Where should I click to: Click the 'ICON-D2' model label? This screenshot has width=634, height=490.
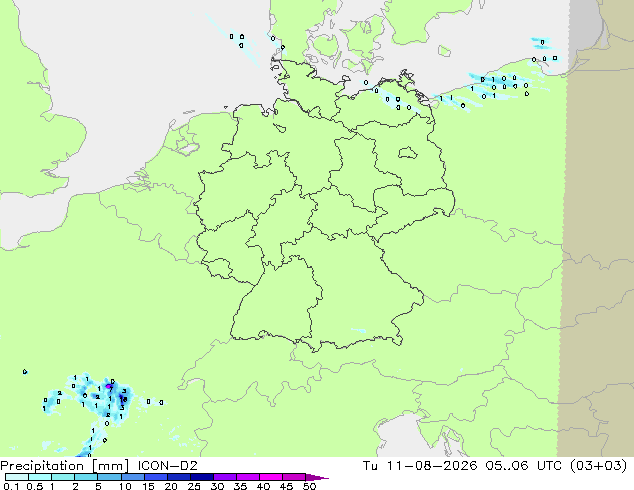click(167, 466)
